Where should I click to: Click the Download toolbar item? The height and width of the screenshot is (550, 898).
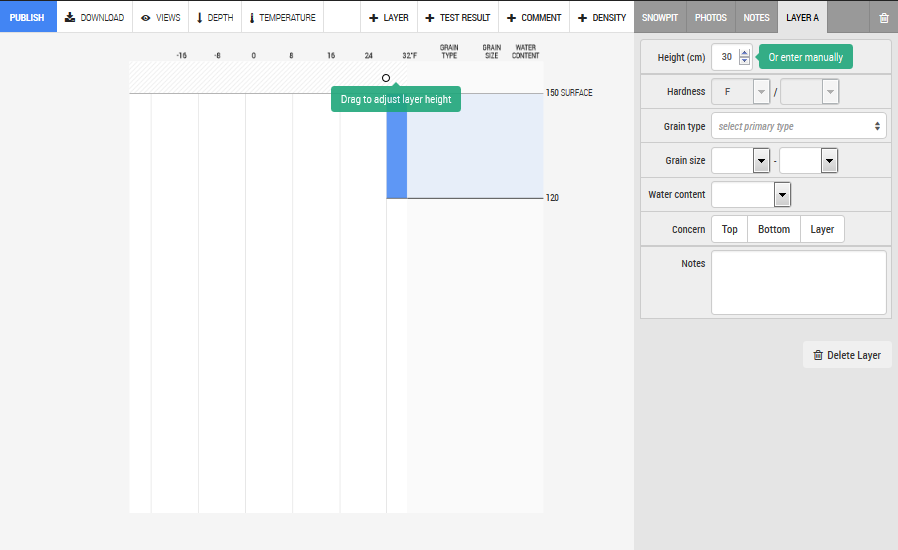(x=94, y=17)
